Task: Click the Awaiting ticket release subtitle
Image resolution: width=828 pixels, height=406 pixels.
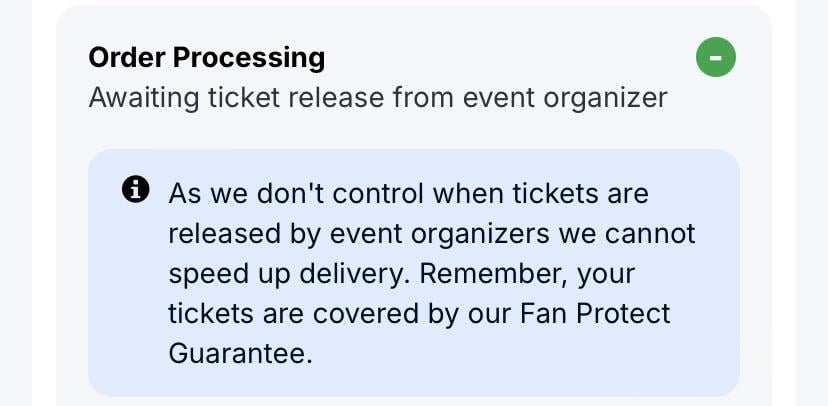Action: (x=377, y=98)
